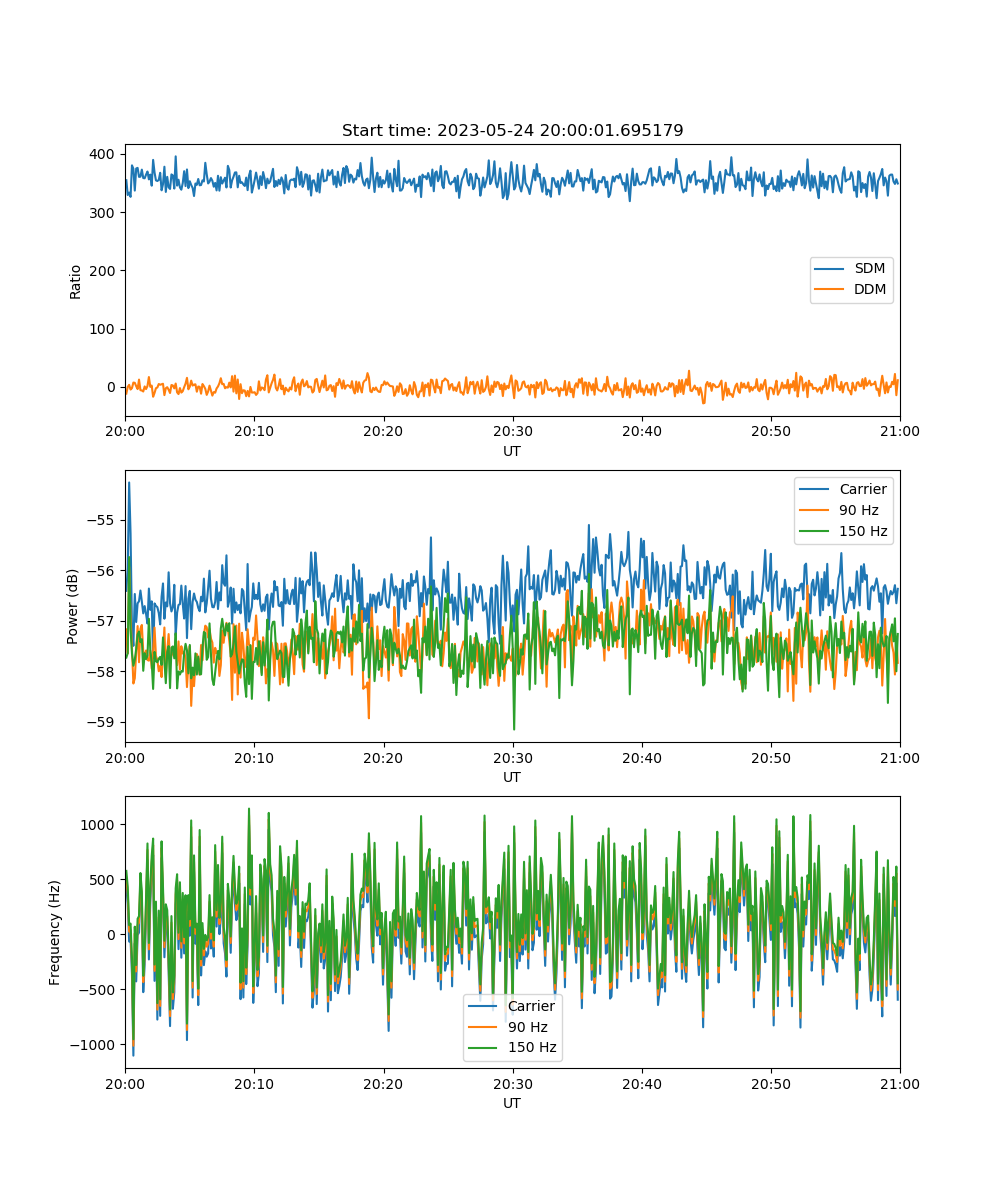This screenshot has height=1200, width=1000.
Task: Click the 90 Hz legend entry in the frequency plot
Action: coord(509,1027)
